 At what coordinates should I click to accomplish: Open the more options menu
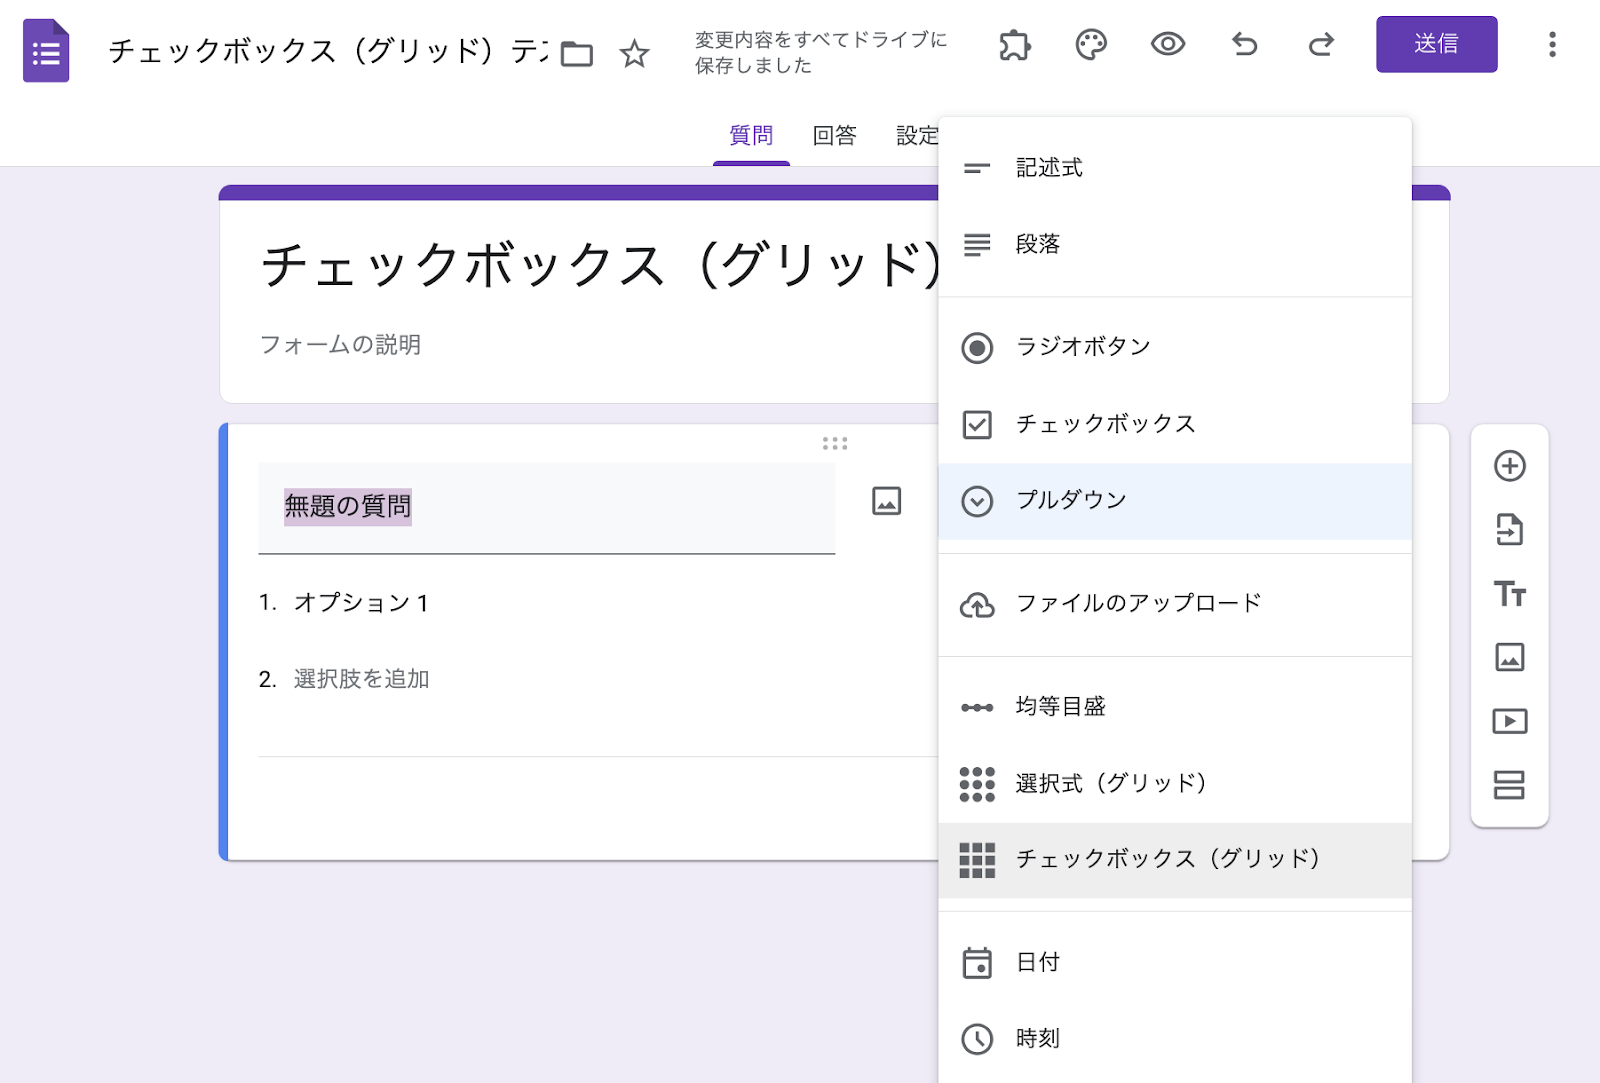(1552, 44)
